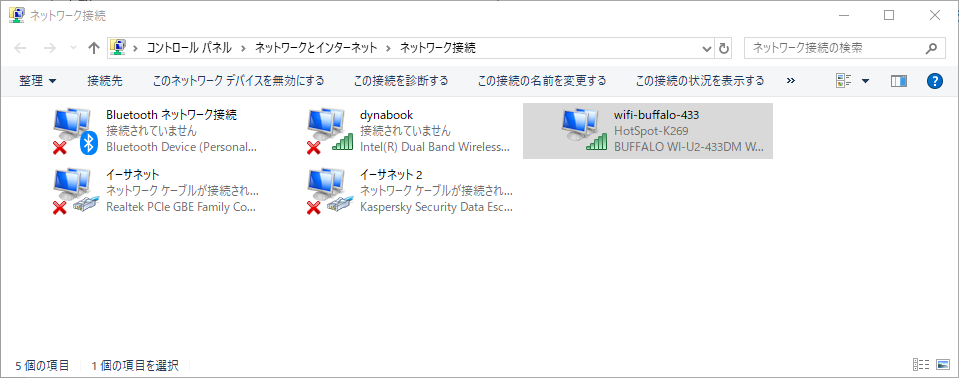Go to ネットワークとインターネット breadcrumb

click(316, 48)
